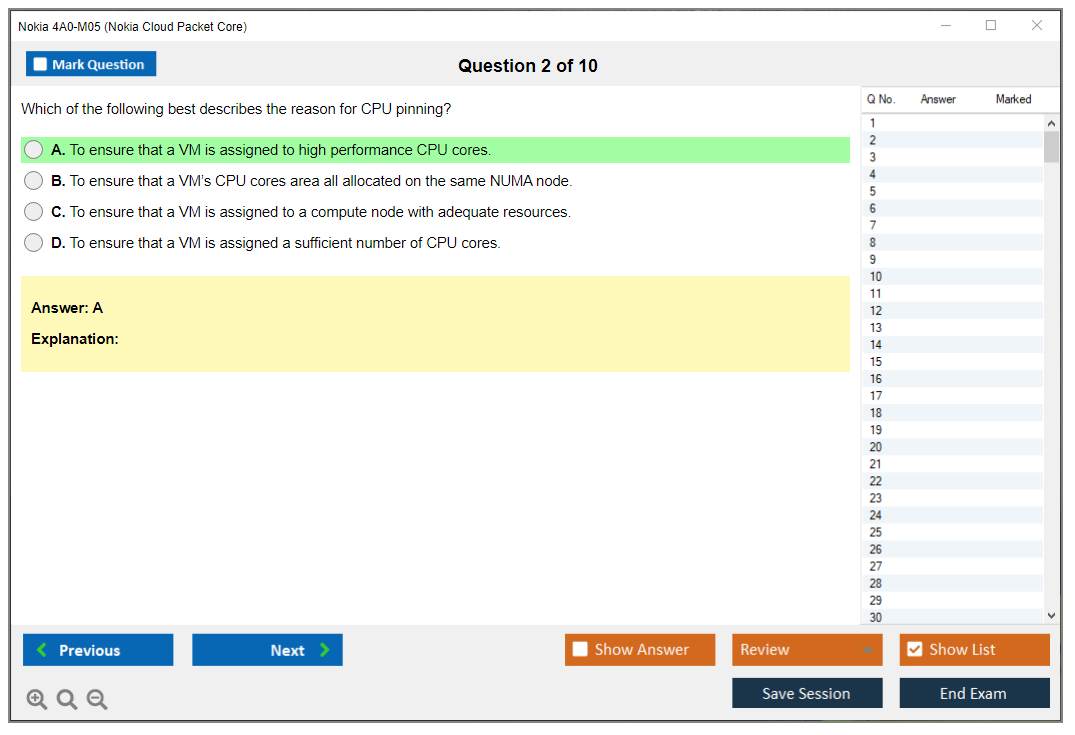Image resolution: width=1075 pixels, height=735 pixels.
Task: Jump to question 10 in the list
Action: click(876, 277)
